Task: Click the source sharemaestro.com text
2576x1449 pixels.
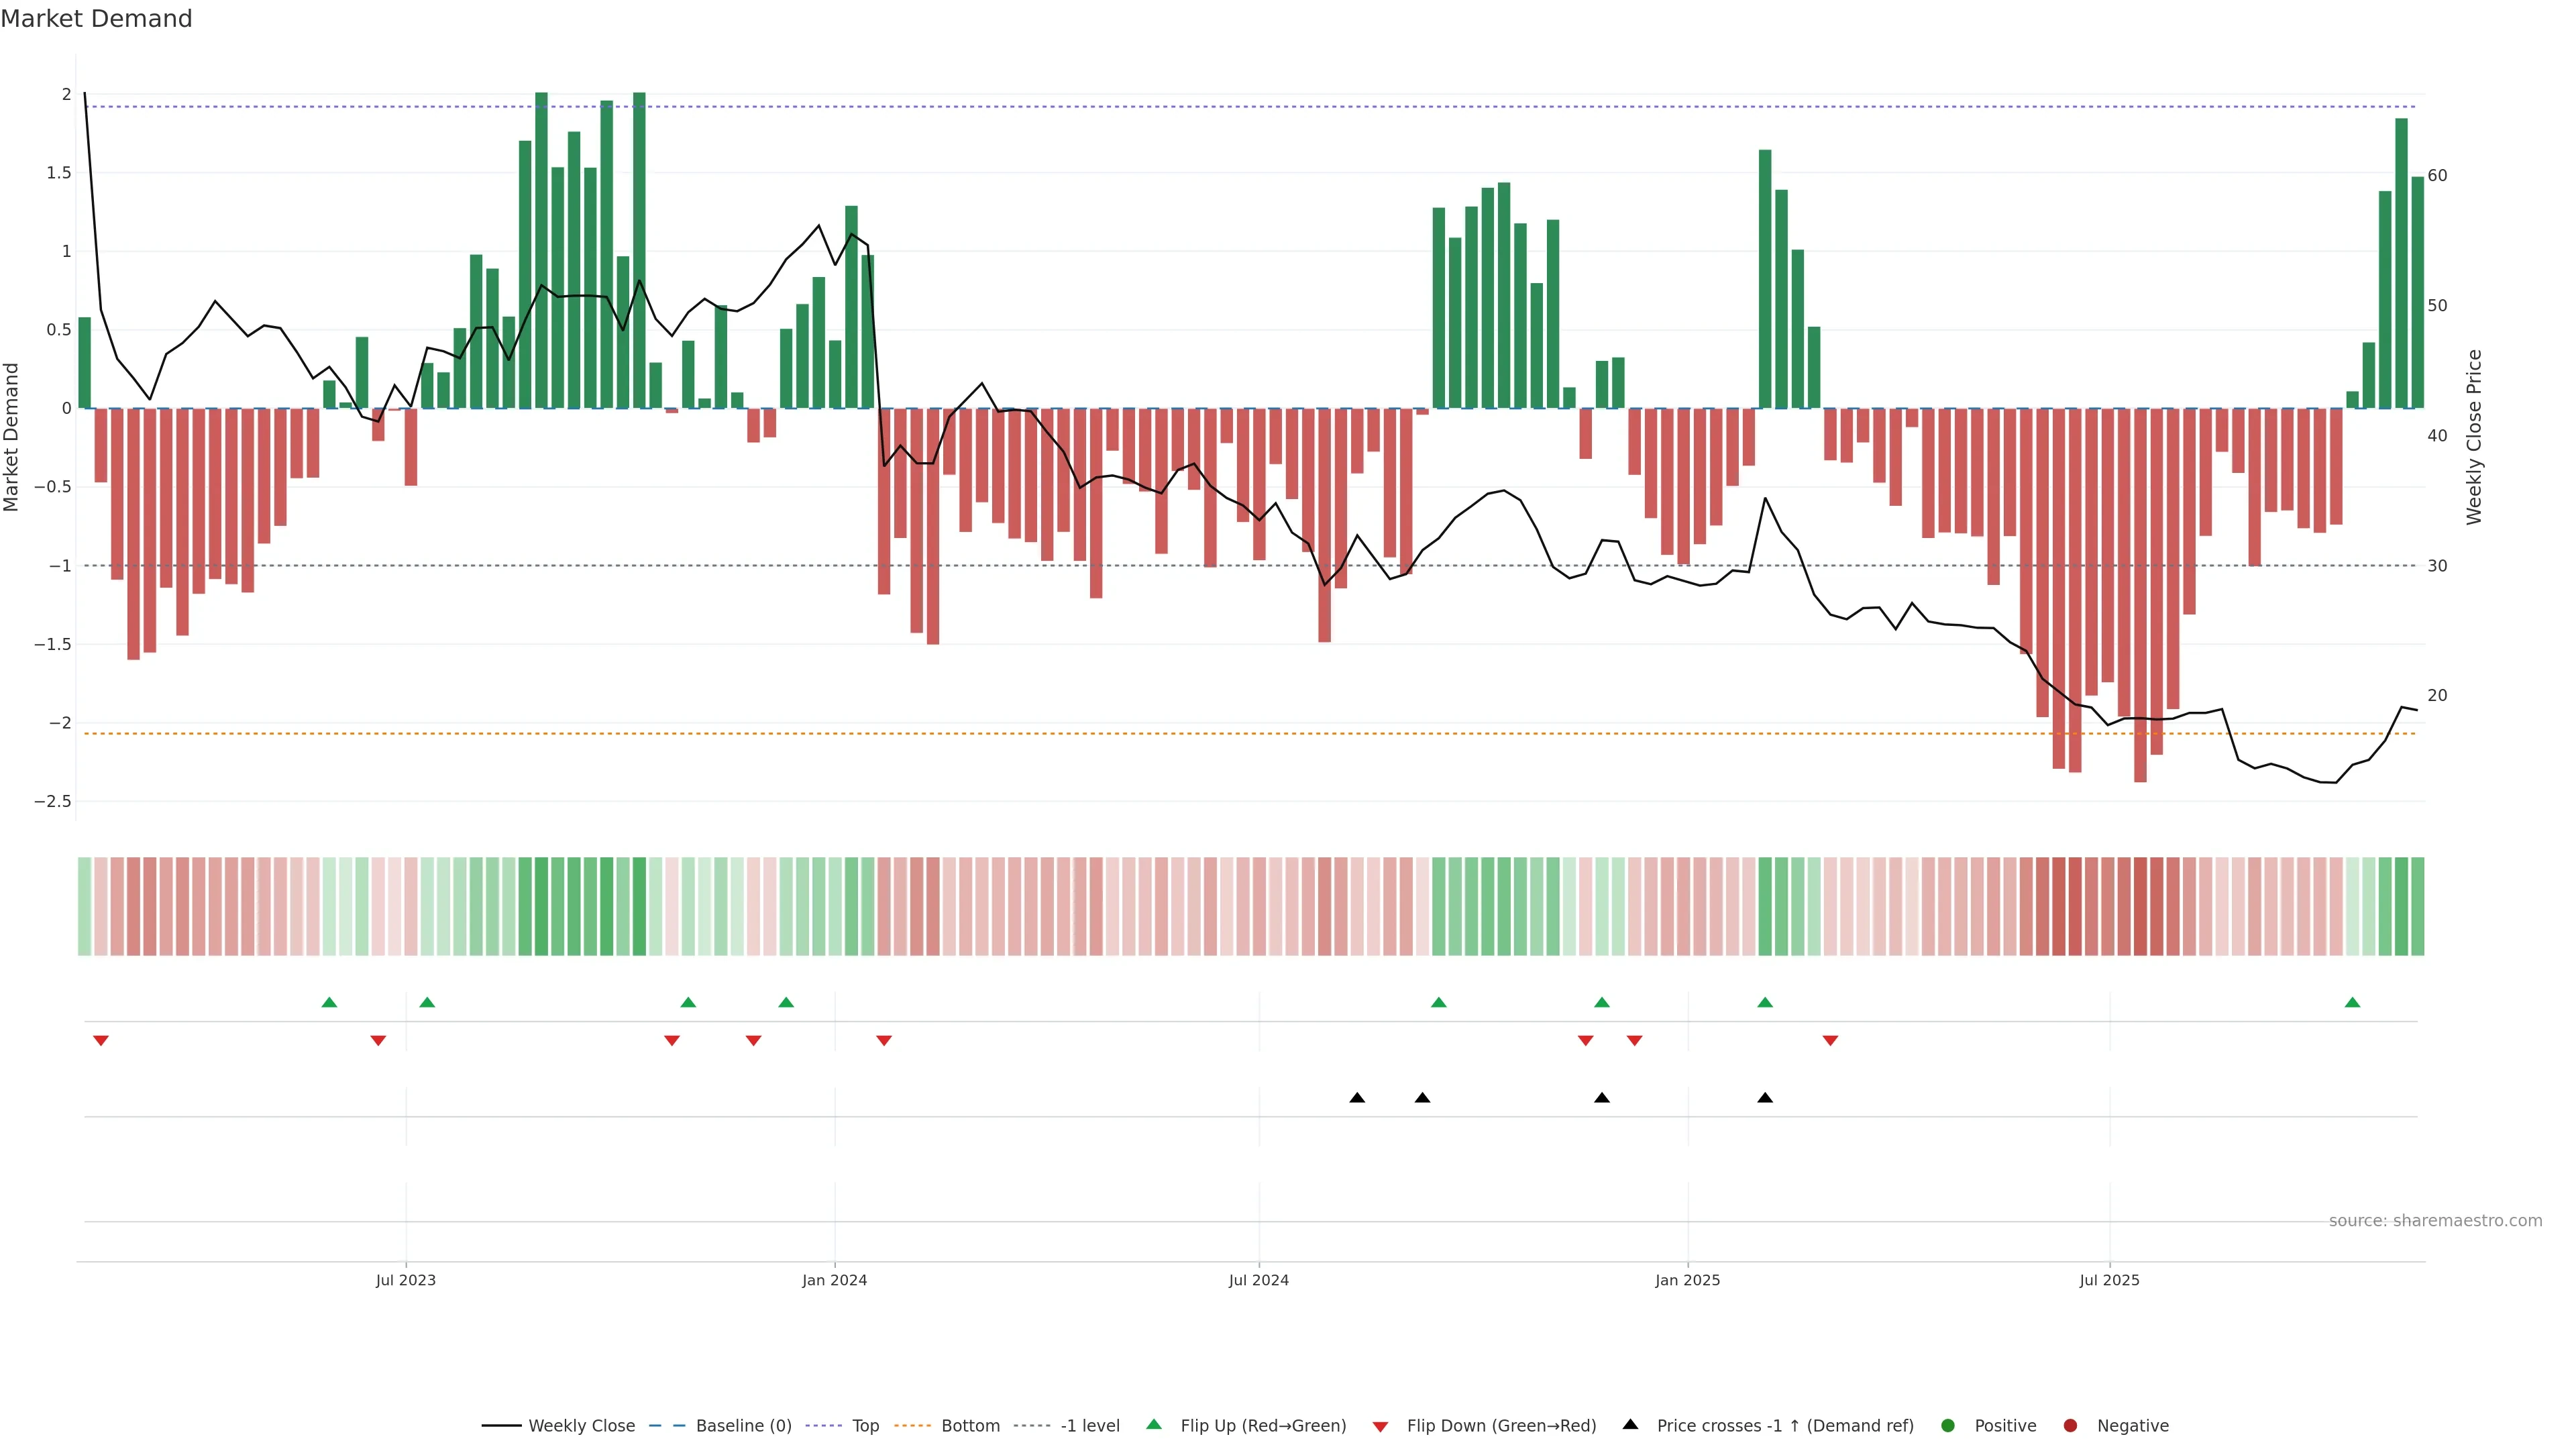Action: (2435, 1221)
